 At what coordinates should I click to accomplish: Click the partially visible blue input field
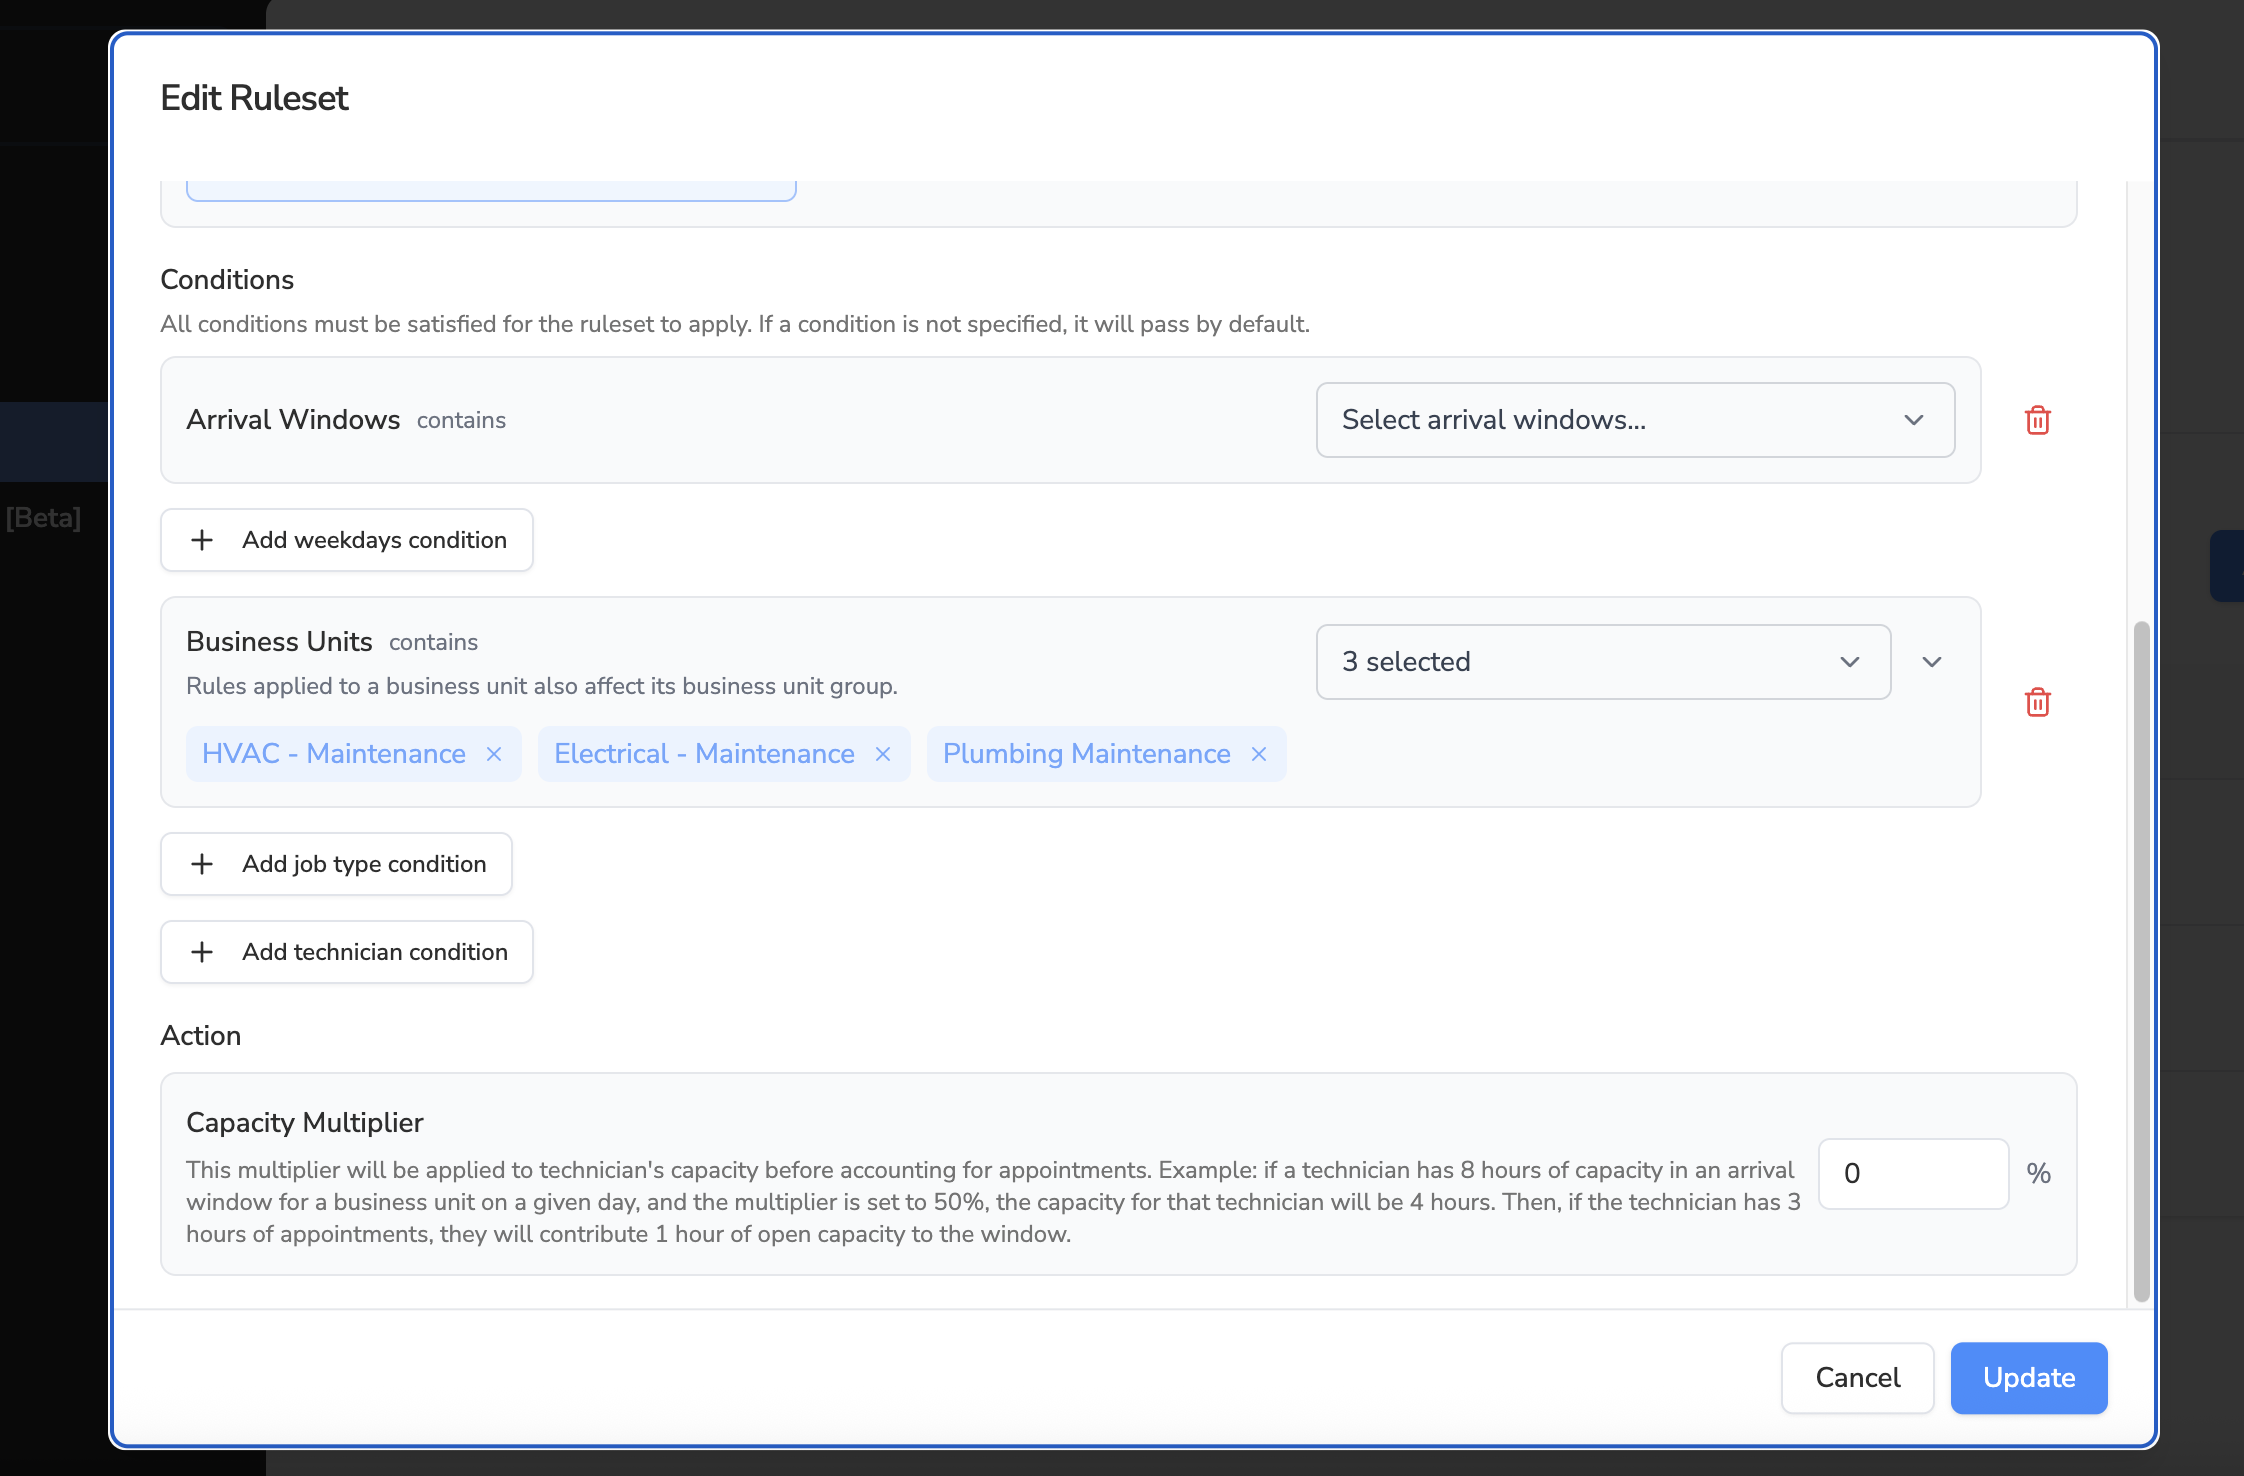pos(490,190)
